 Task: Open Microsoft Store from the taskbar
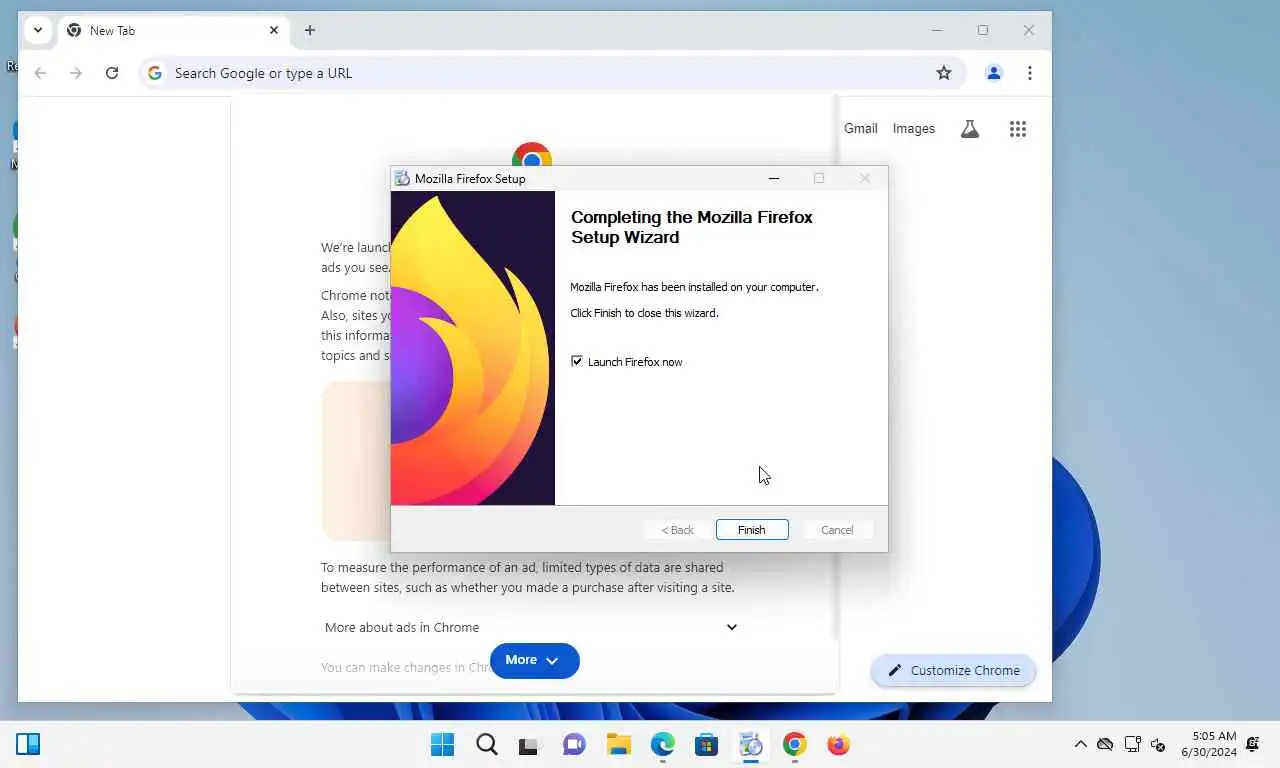point(707,745)
